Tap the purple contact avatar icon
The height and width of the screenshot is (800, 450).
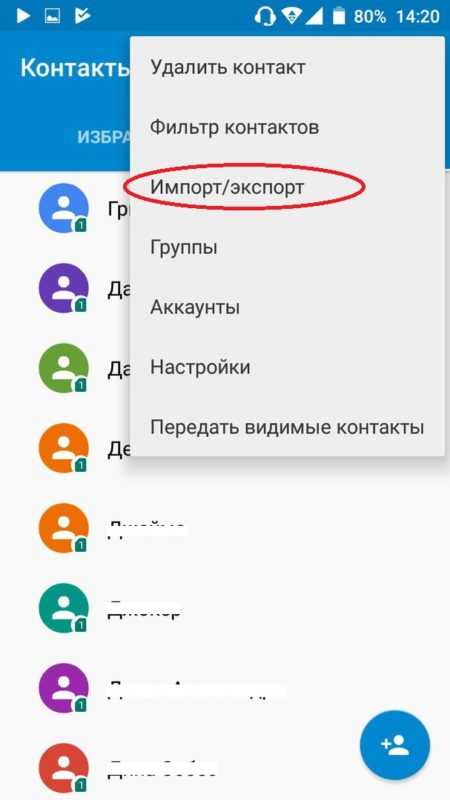click(63, 288)
